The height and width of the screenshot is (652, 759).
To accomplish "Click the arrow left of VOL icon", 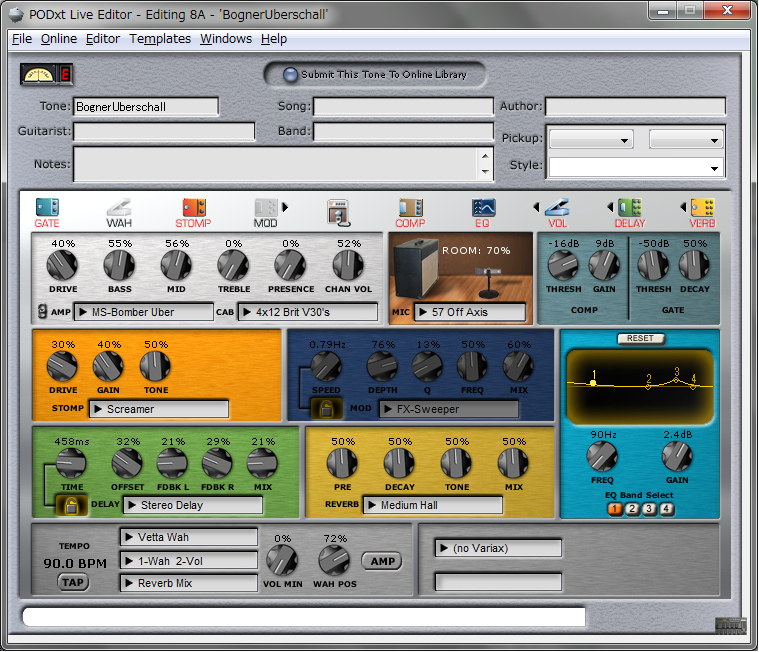I will click(536, 207).
